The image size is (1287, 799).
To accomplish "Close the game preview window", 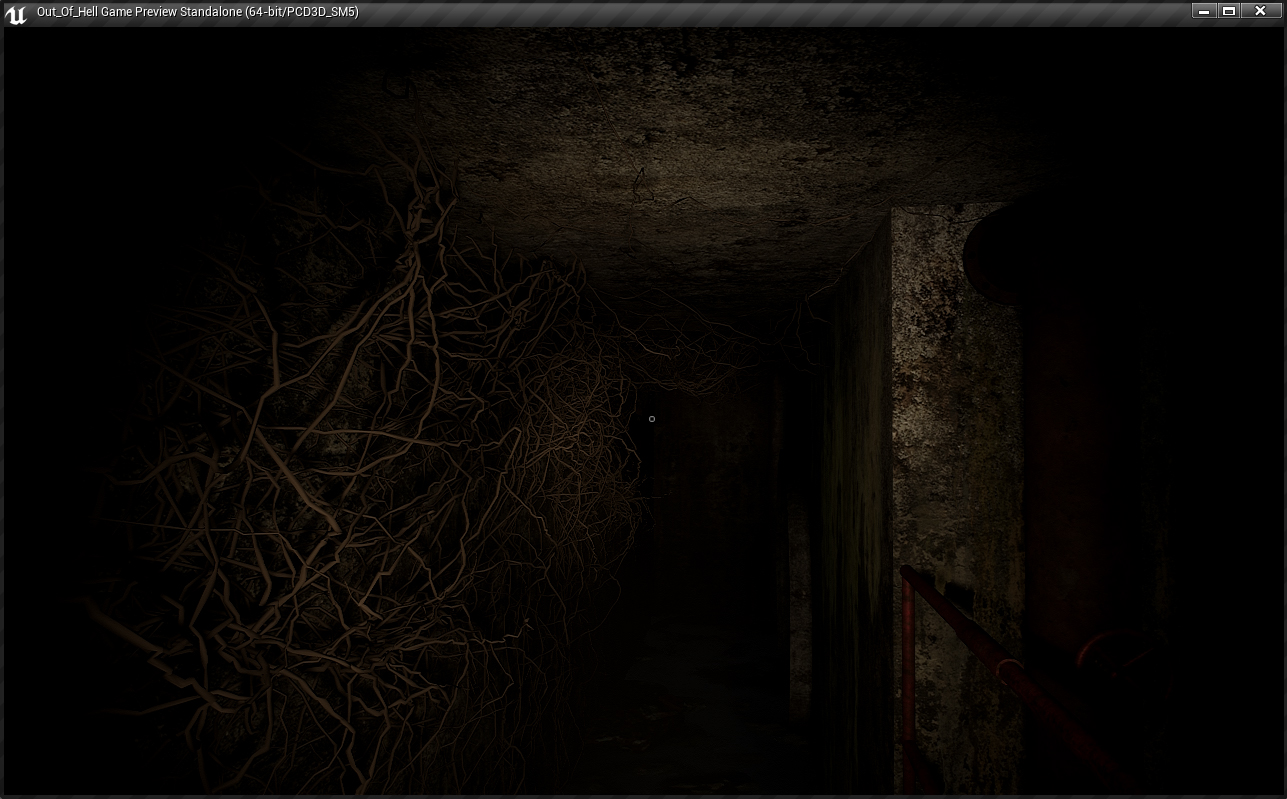I will point(1261,11).
